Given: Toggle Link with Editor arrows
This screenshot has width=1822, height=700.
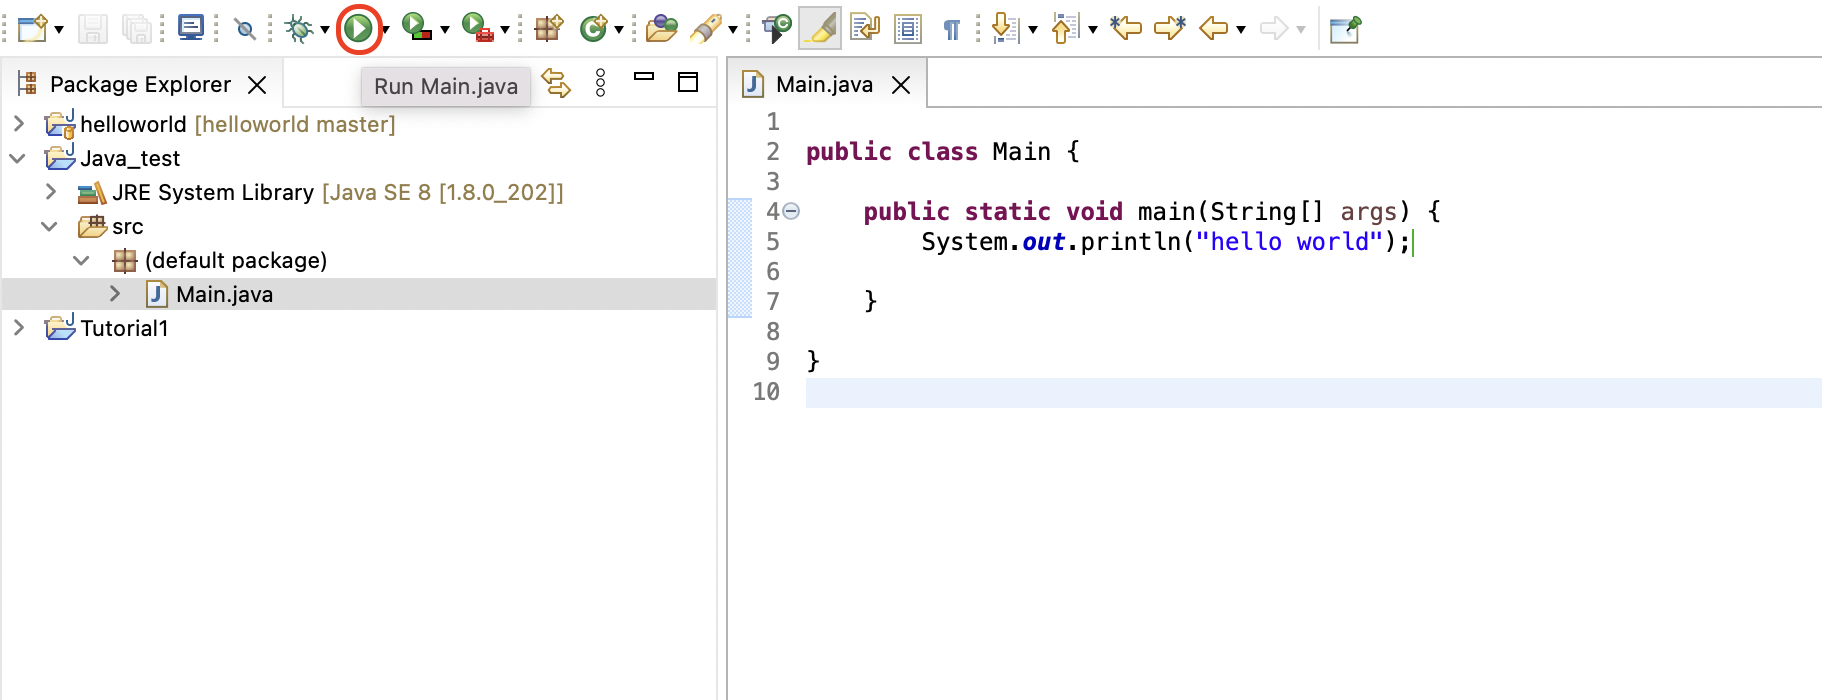Looking at the screenshot, I should pyautogui.click(x=556, y=83).
